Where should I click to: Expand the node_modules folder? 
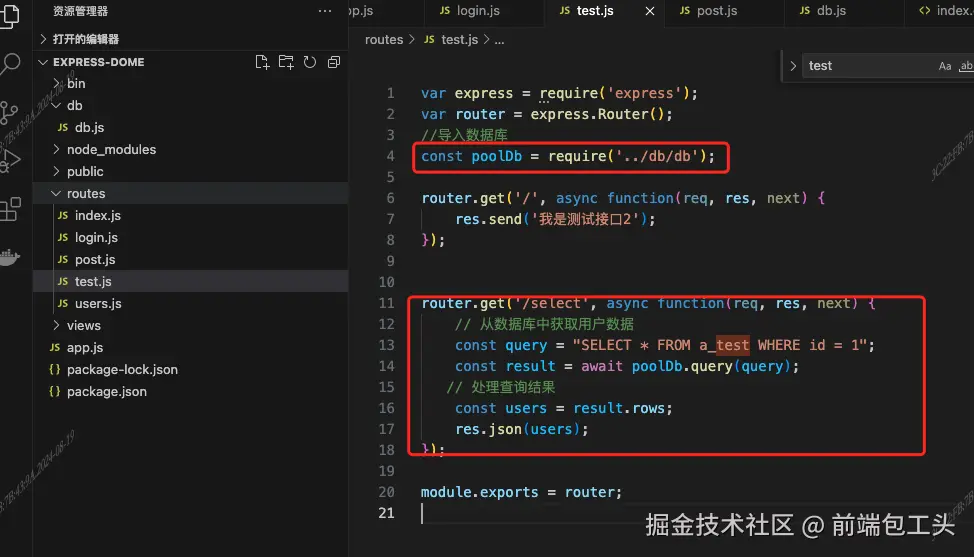pos(190,150)
